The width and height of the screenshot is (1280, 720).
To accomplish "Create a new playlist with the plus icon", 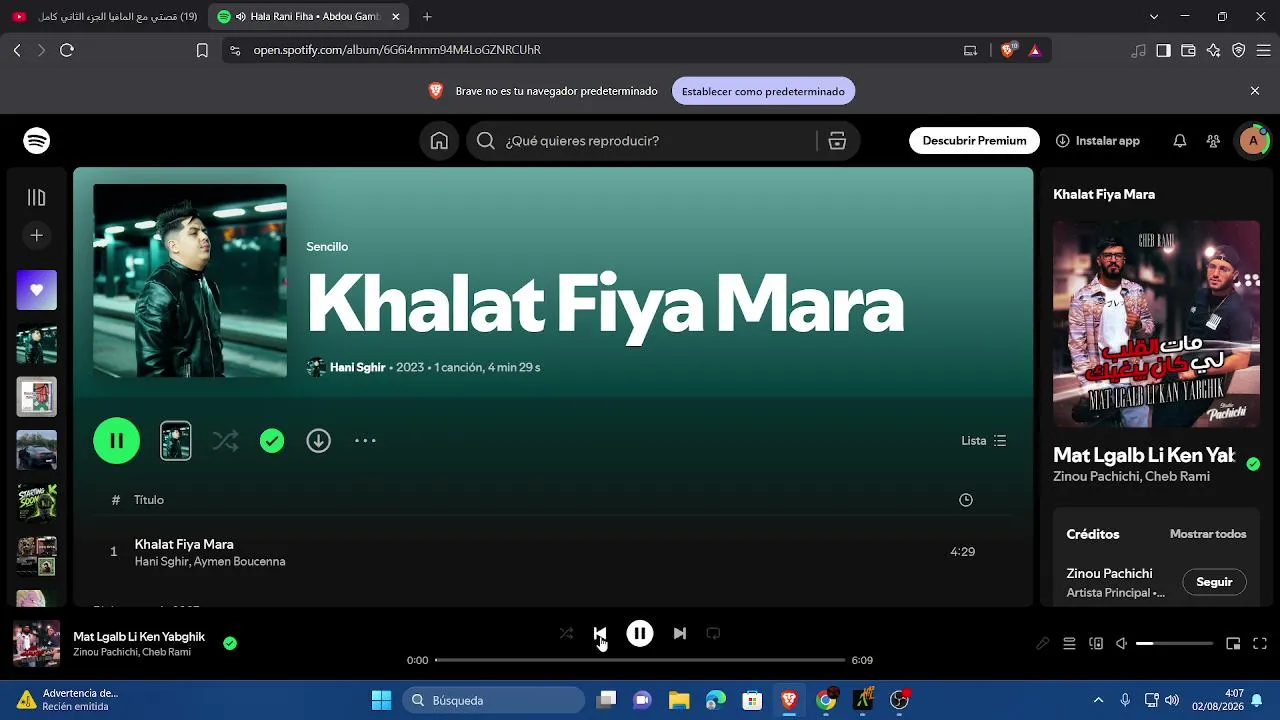I will pyautogui.click(x=37, y=235).
